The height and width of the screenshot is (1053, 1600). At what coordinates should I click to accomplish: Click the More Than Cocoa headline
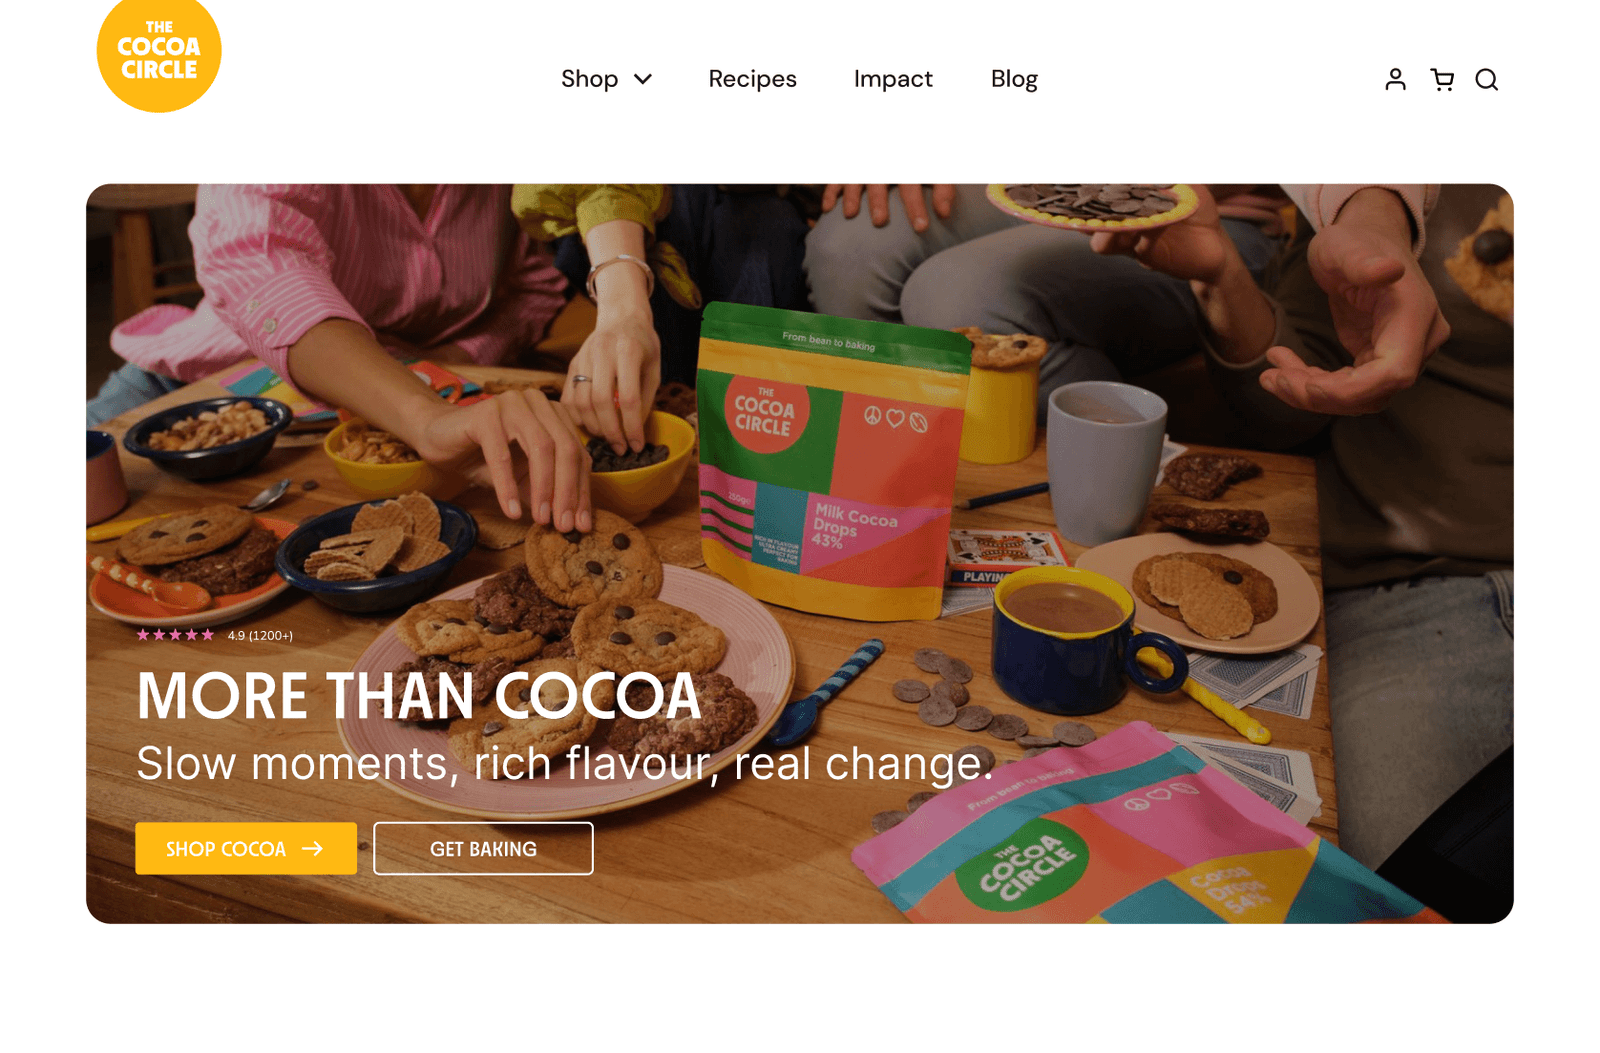pos(419,696)
